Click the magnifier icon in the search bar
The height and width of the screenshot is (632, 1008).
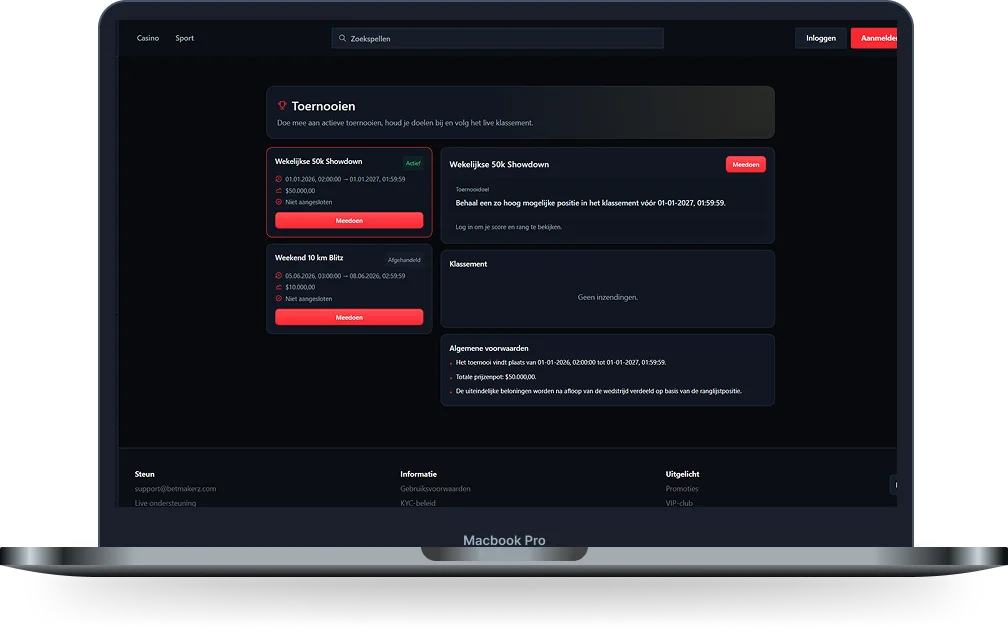(x=343, y=38)
